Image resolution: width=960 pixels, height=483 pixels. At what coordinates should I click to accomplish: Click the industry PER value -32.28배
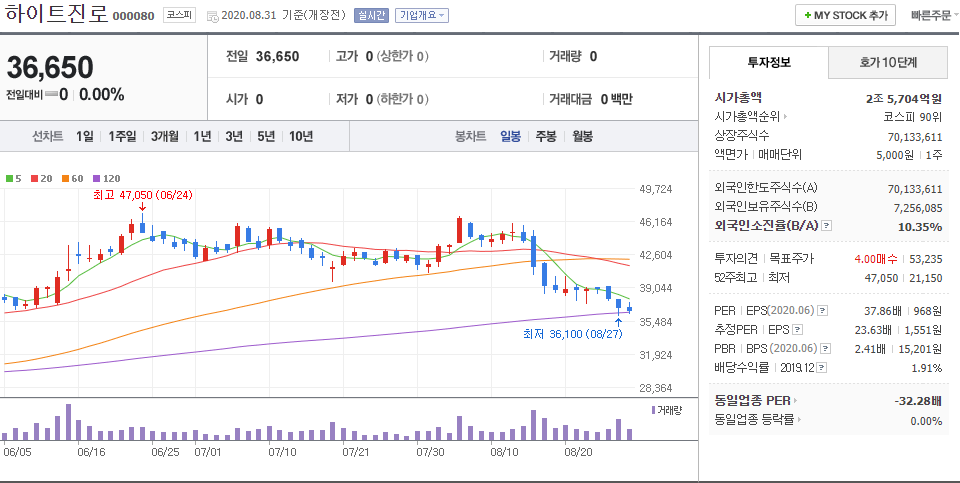918,401
